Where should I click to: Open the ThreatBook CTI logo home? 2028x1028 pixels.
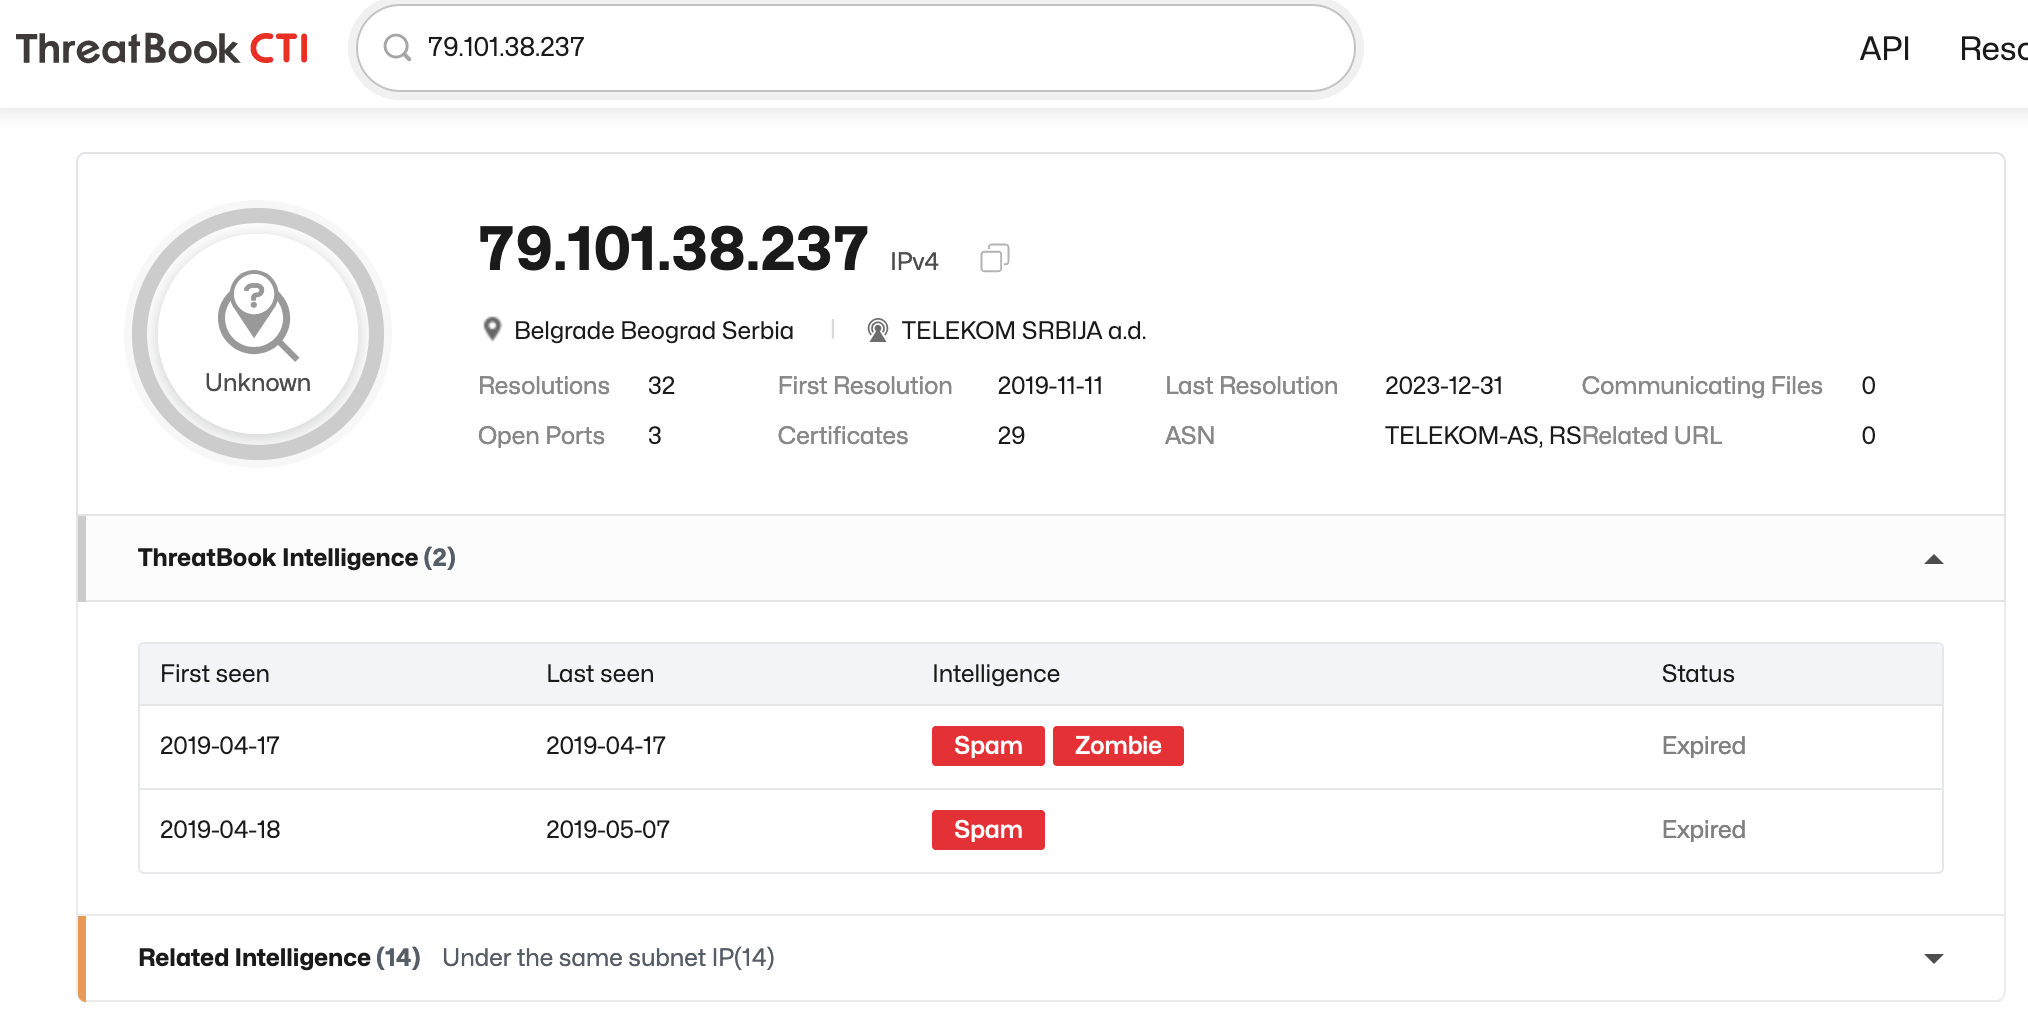[162, 48]
